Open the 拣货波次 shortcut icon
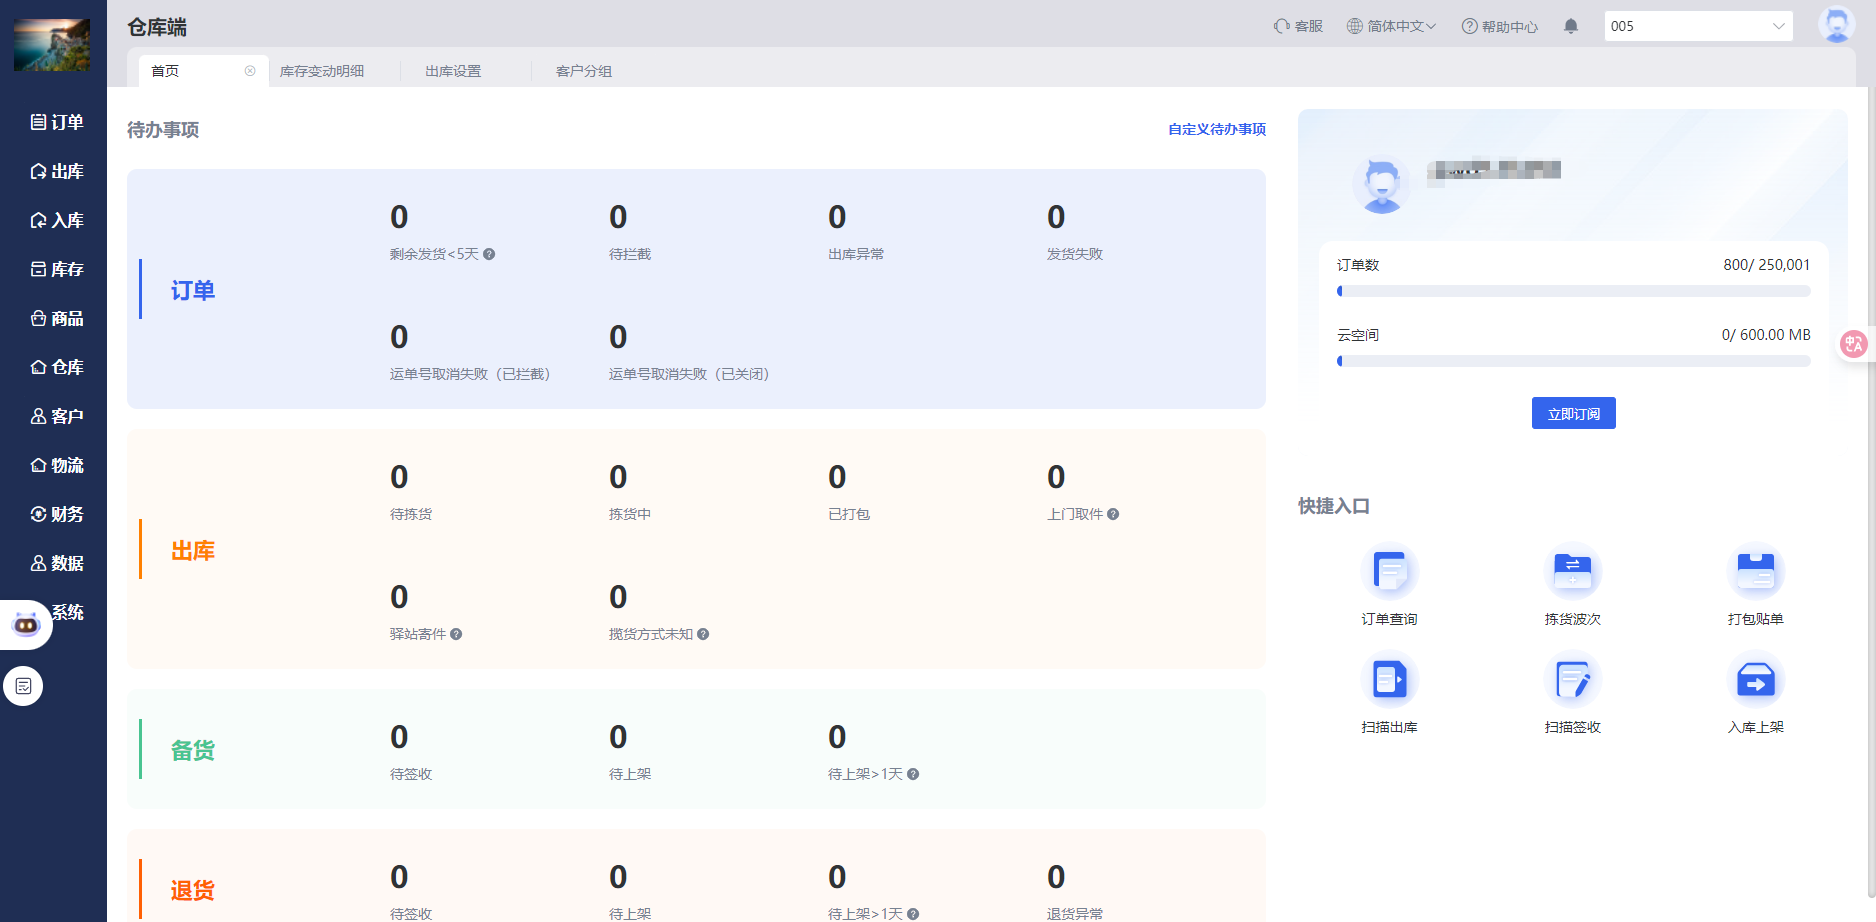Image resolution: width=1876 pixels, height=922 pixels. click(1572, 572)
